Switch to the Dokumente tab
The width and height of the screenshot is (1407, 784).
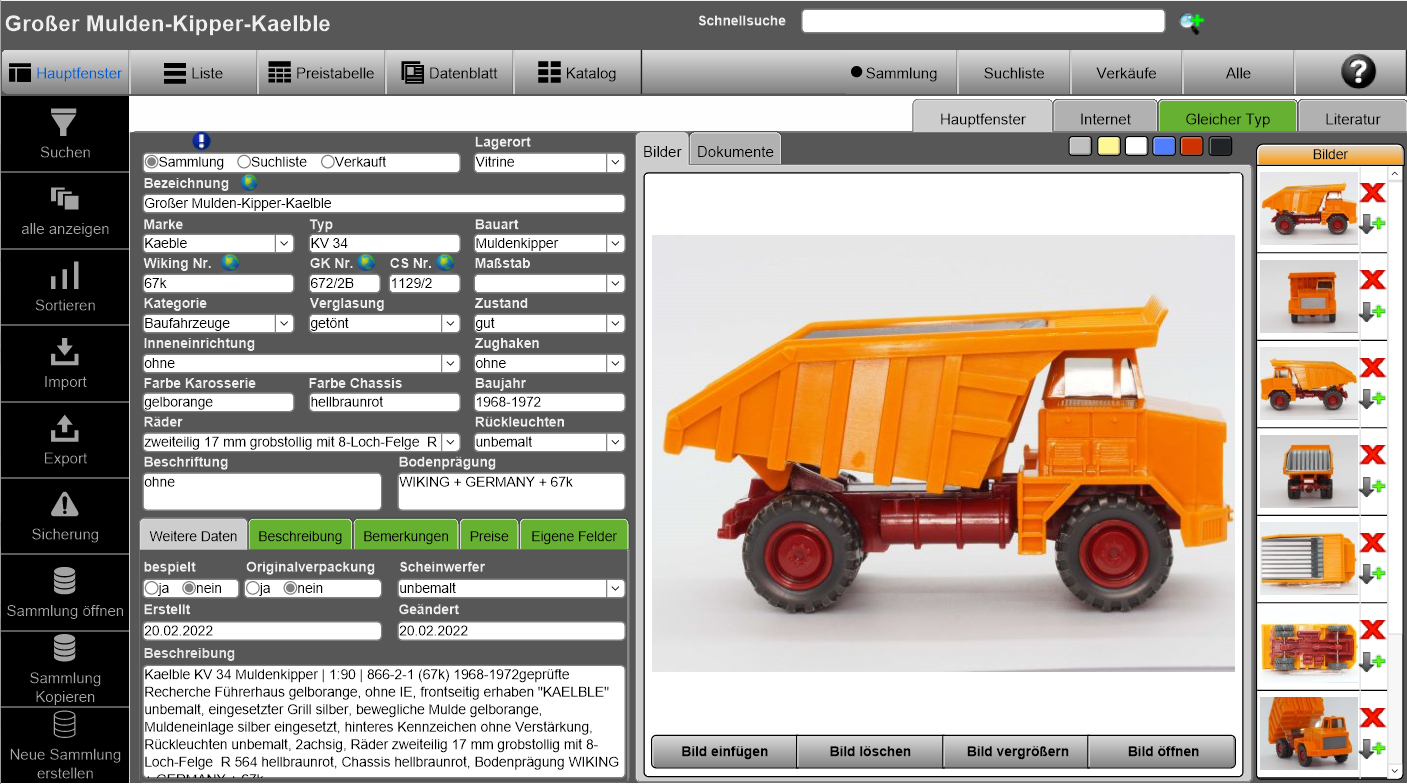click(x=735, y=152)
